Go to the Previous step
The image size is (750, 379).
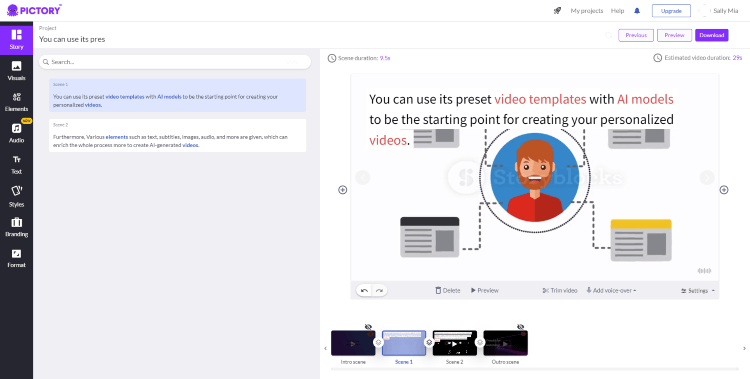(x=636, y=35)
